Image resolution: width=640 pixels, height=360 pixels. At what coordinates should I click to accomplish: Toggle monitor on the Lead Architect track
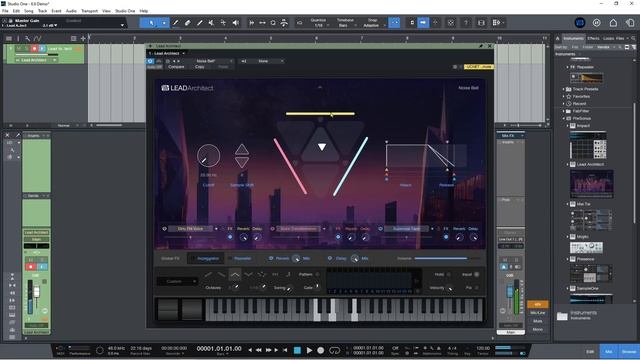click(x=42, y=49)
